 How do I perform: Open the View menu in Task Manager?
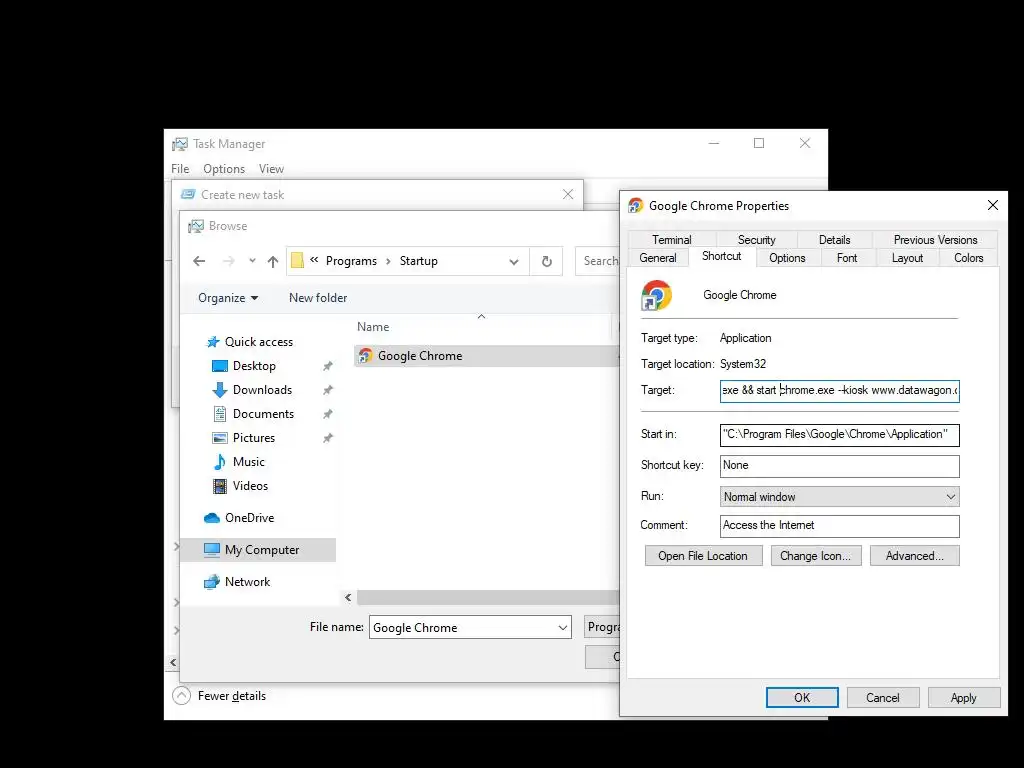coord(271,169)
